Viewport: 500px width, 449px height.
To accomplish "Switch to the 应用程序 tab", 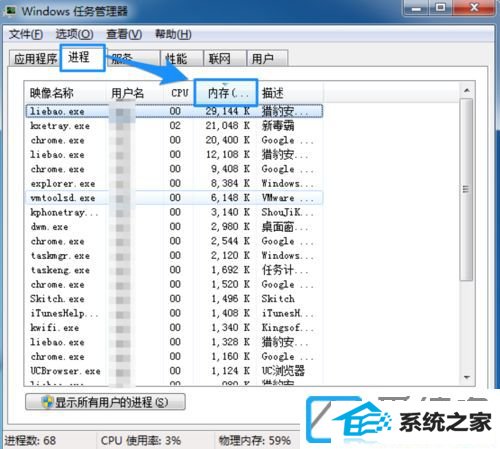I will [35, 59].
